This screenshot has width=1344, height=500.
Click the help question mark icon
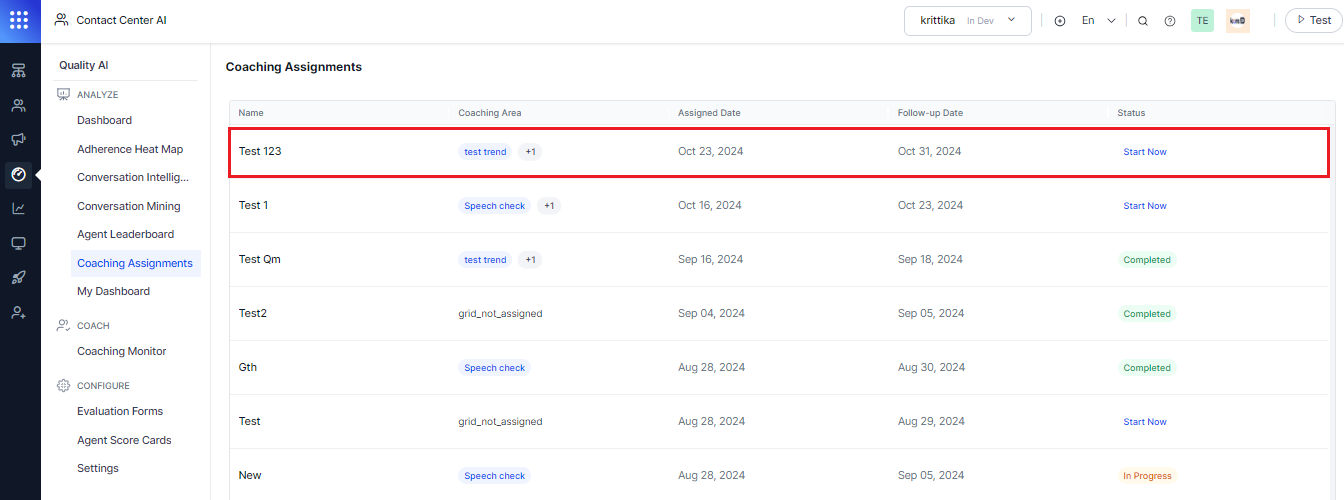coord(1170,20)
